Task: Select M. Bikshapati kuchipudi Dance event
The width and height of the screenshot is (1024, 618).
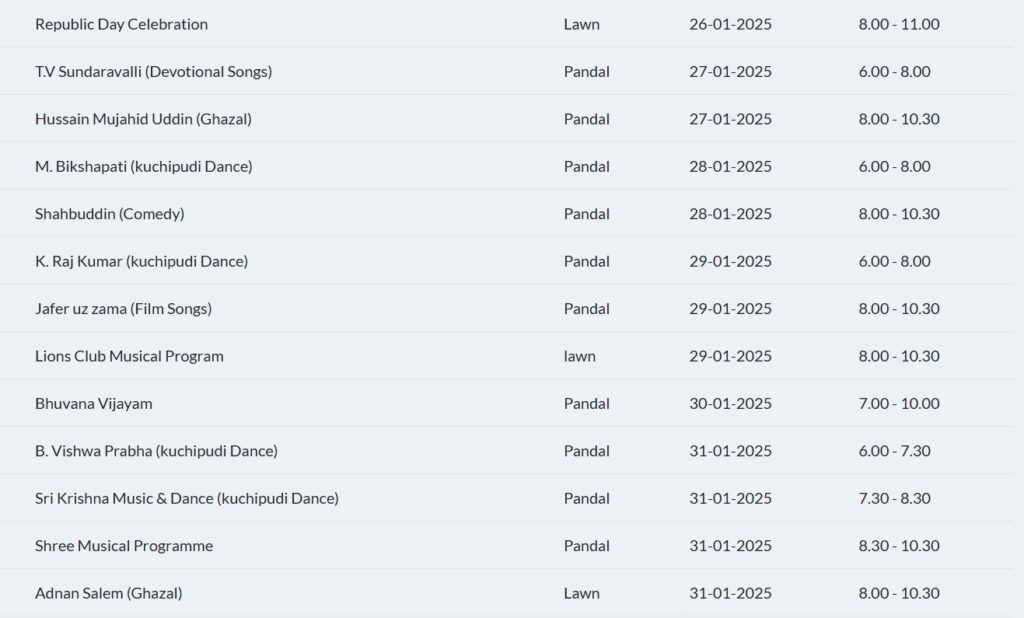Action: 143,166
